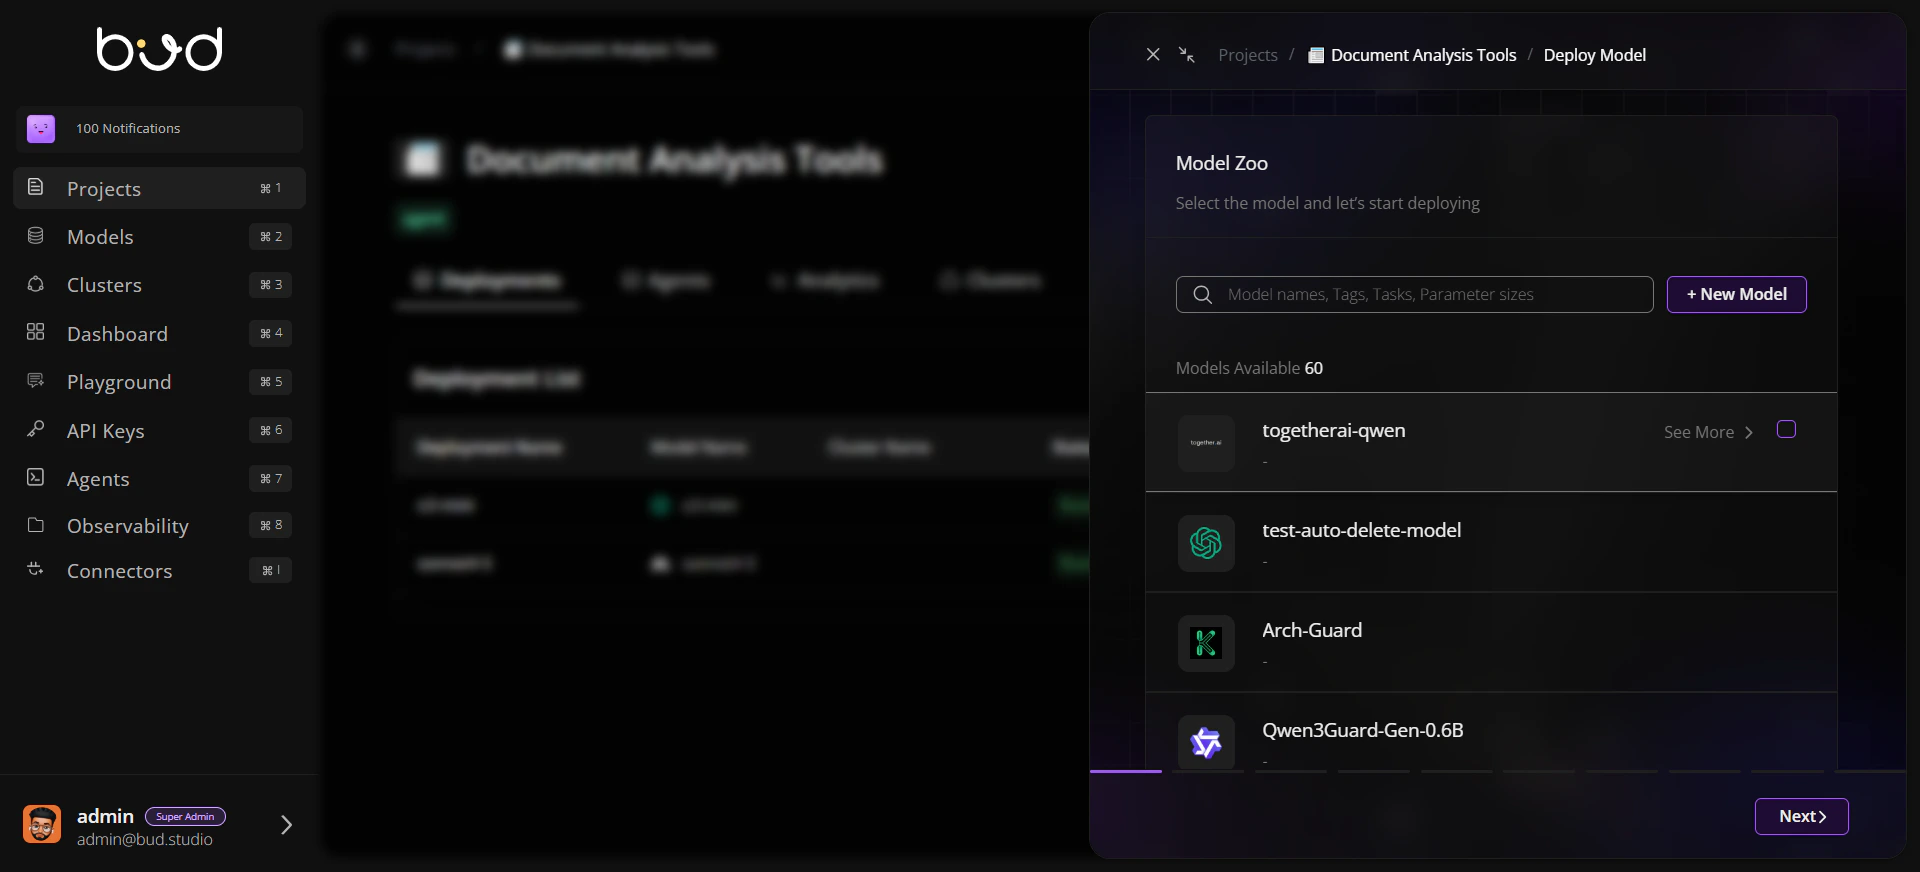
Task: Open See More for togetherai-qwen
Action: (1708, 432)
